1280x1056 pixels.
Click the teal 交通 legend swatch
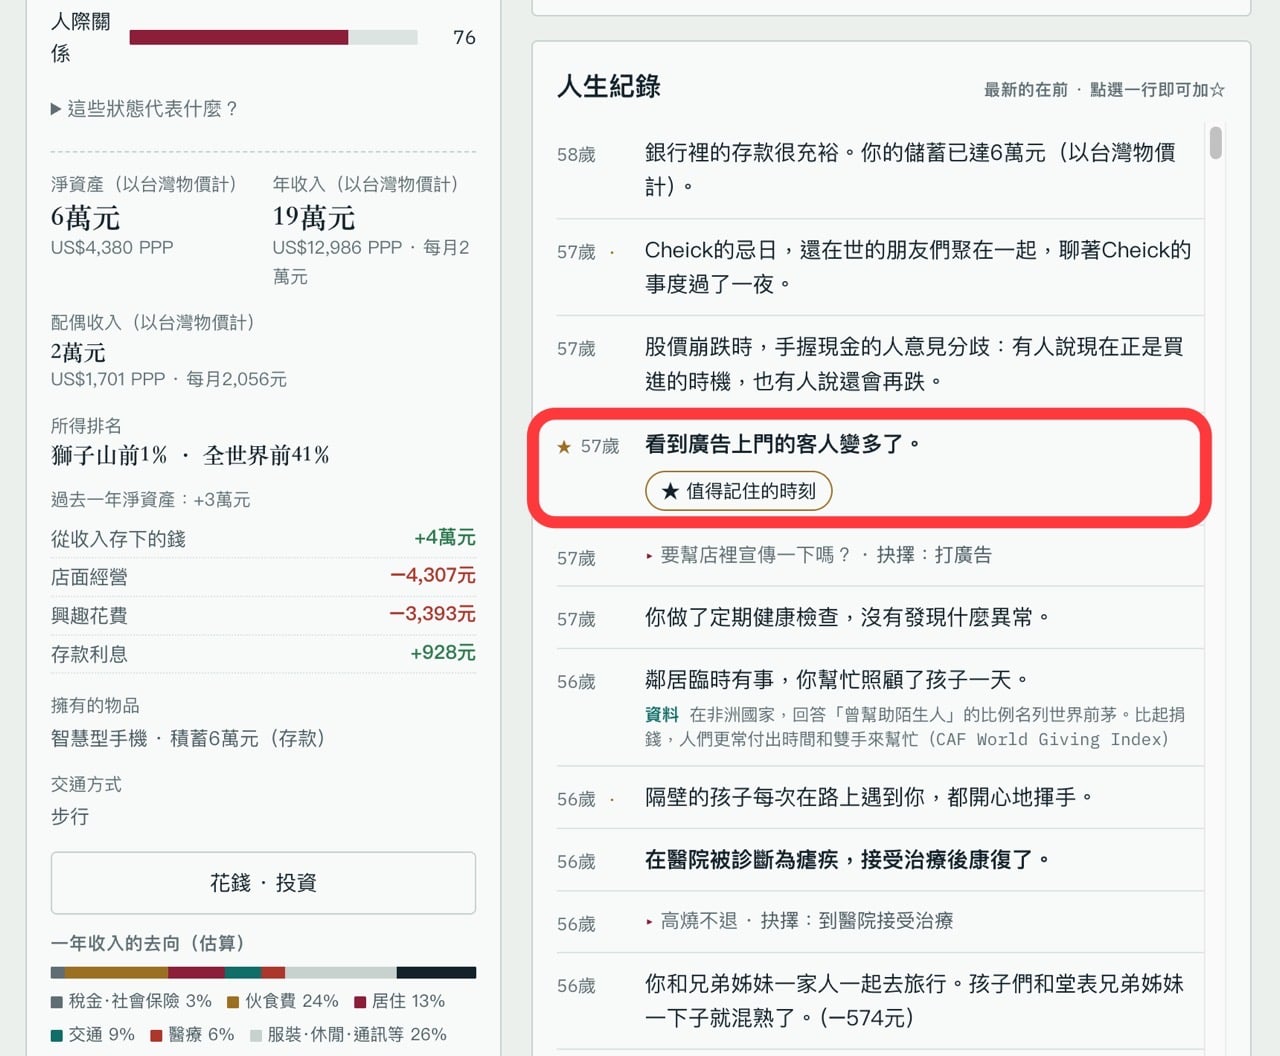(57, 1035)
